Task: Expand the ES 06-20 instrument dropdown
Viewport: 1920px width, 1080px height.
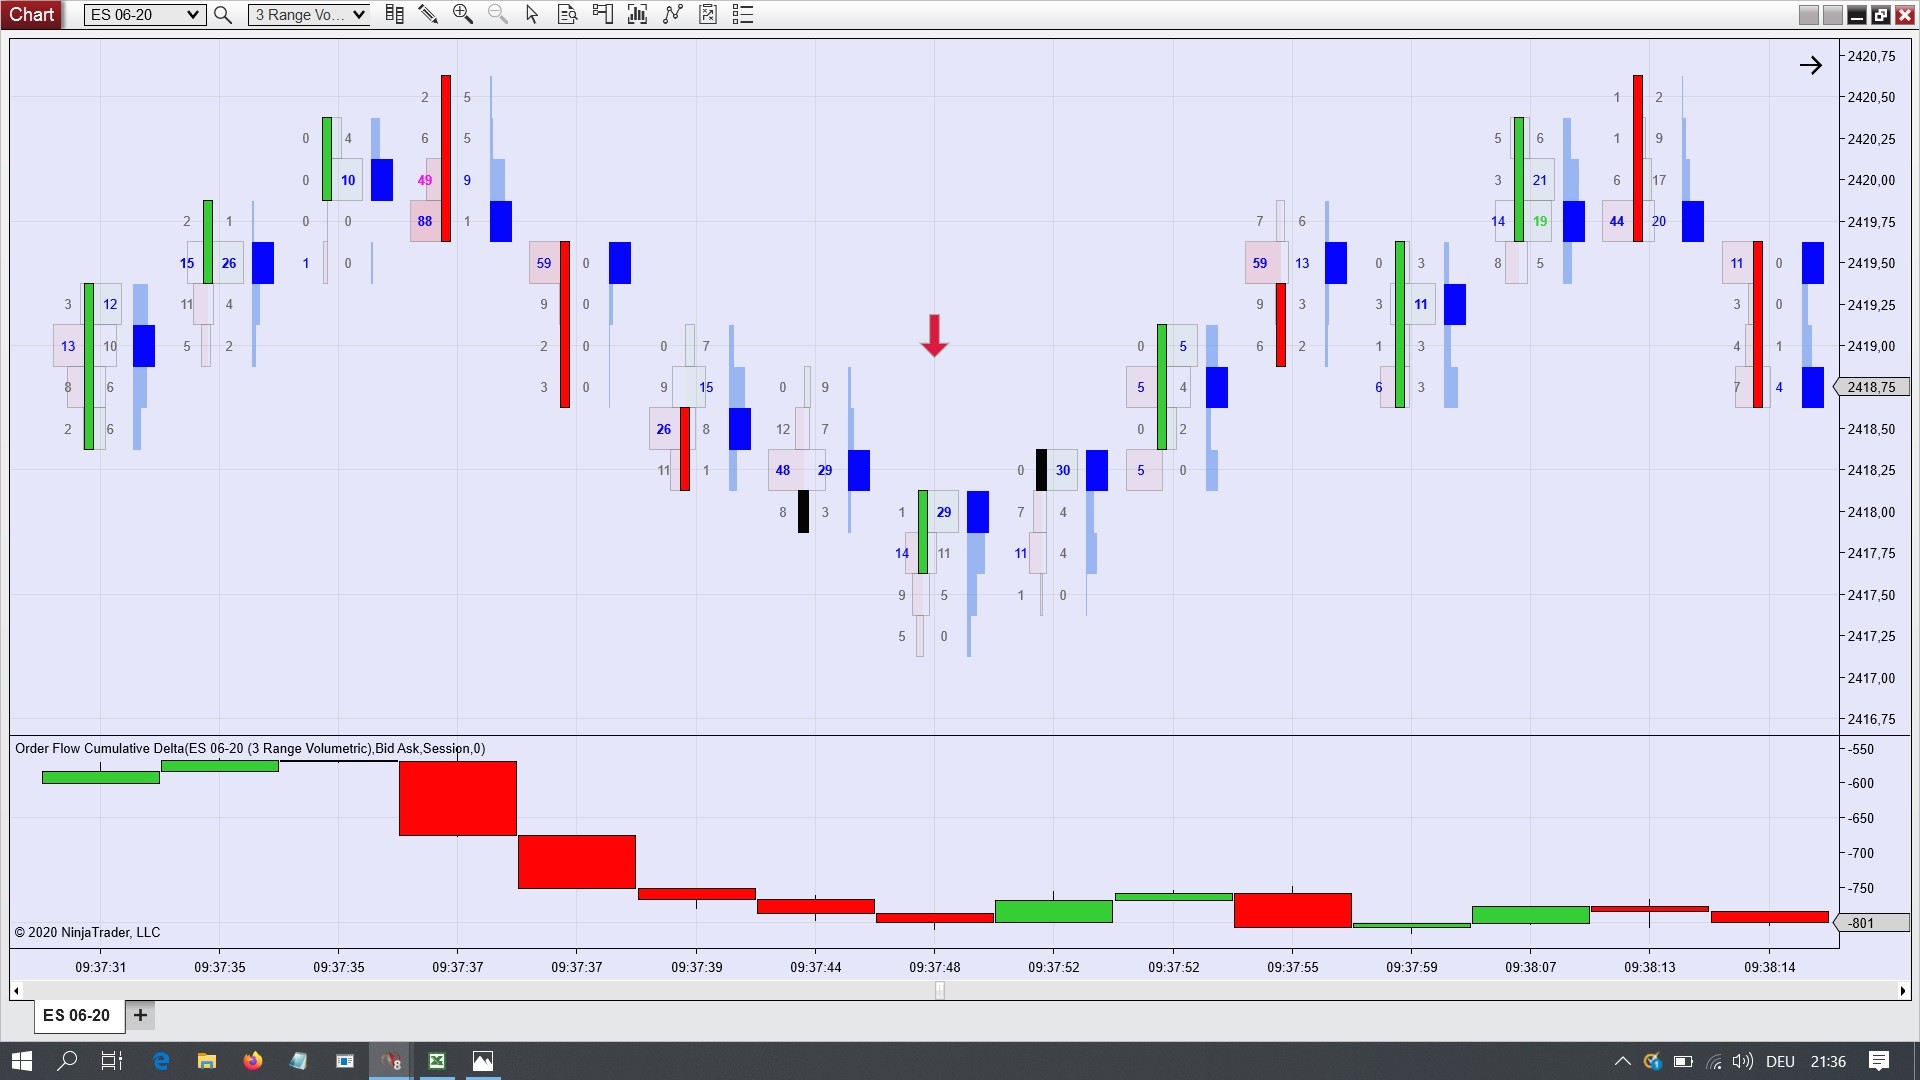Action: click(193, 15)
